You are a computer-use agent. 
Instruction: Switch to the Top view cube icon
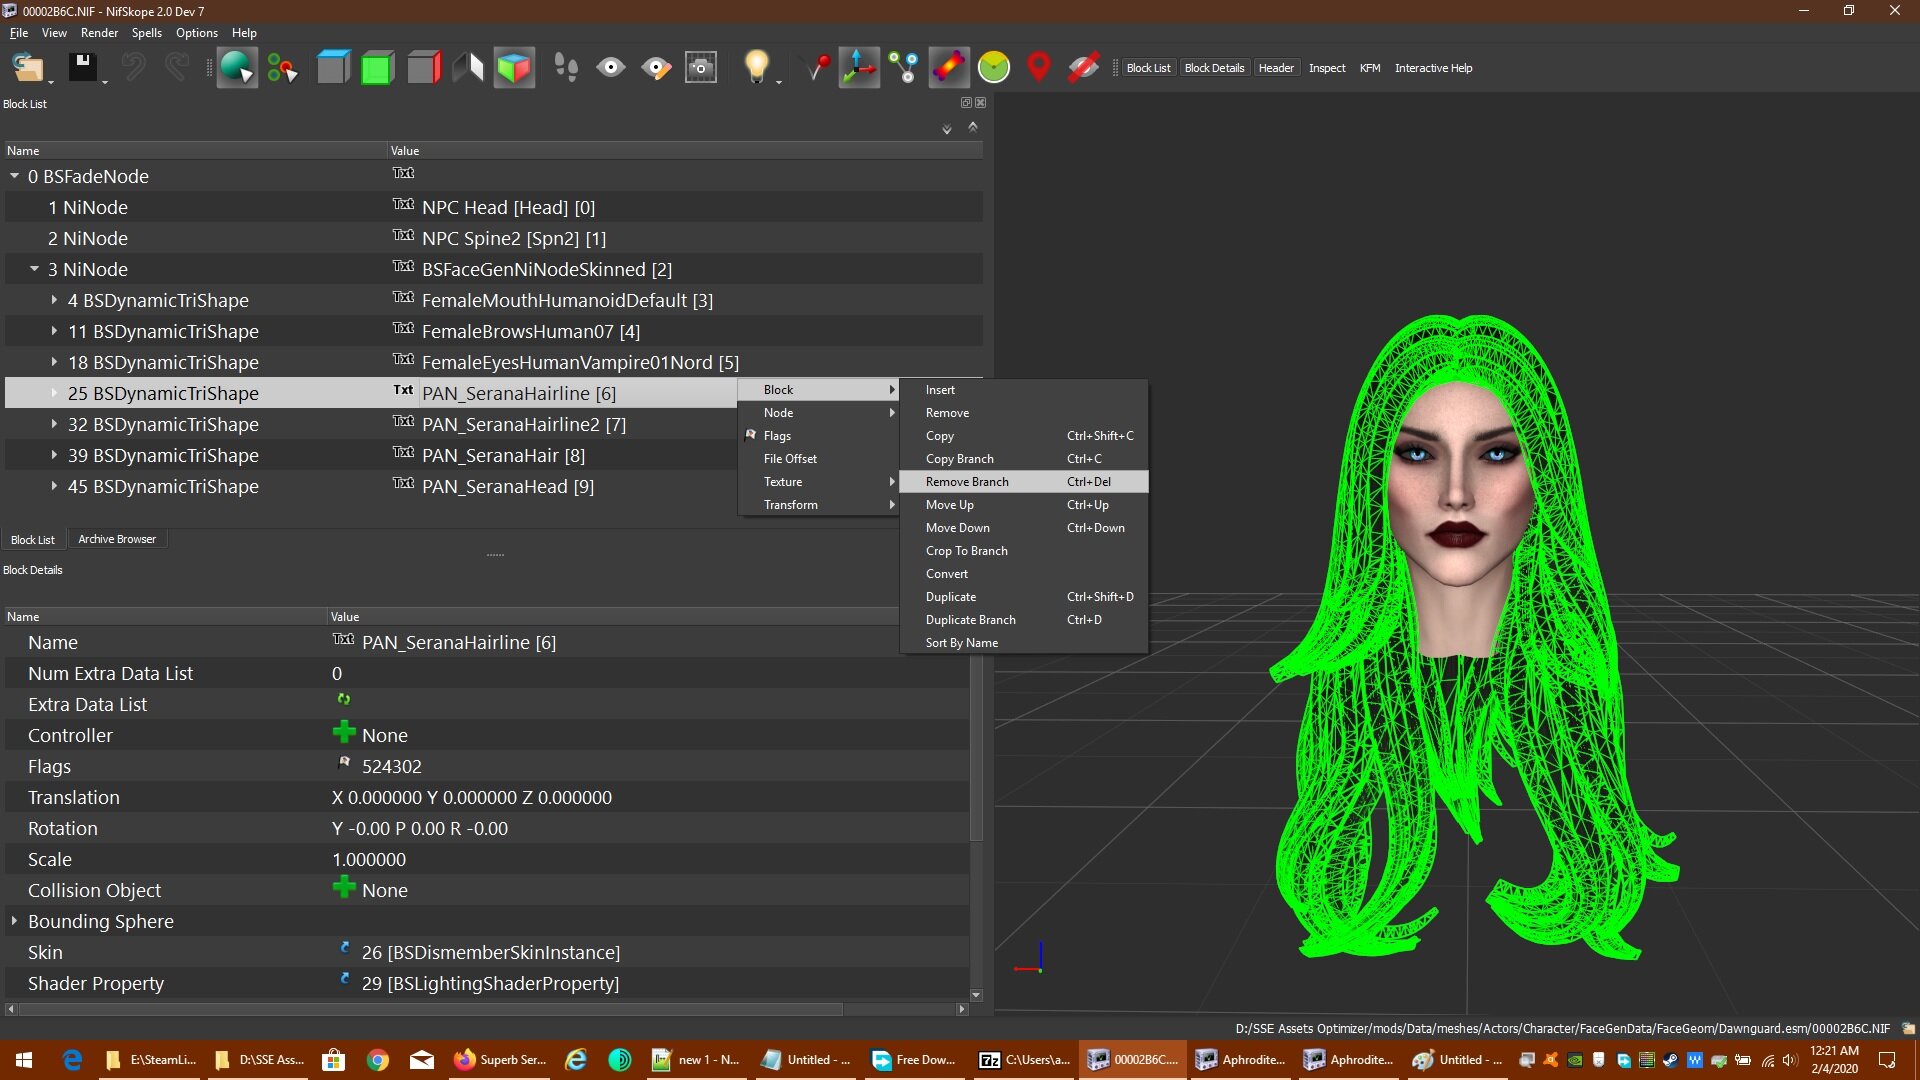[x=333, y=68]
